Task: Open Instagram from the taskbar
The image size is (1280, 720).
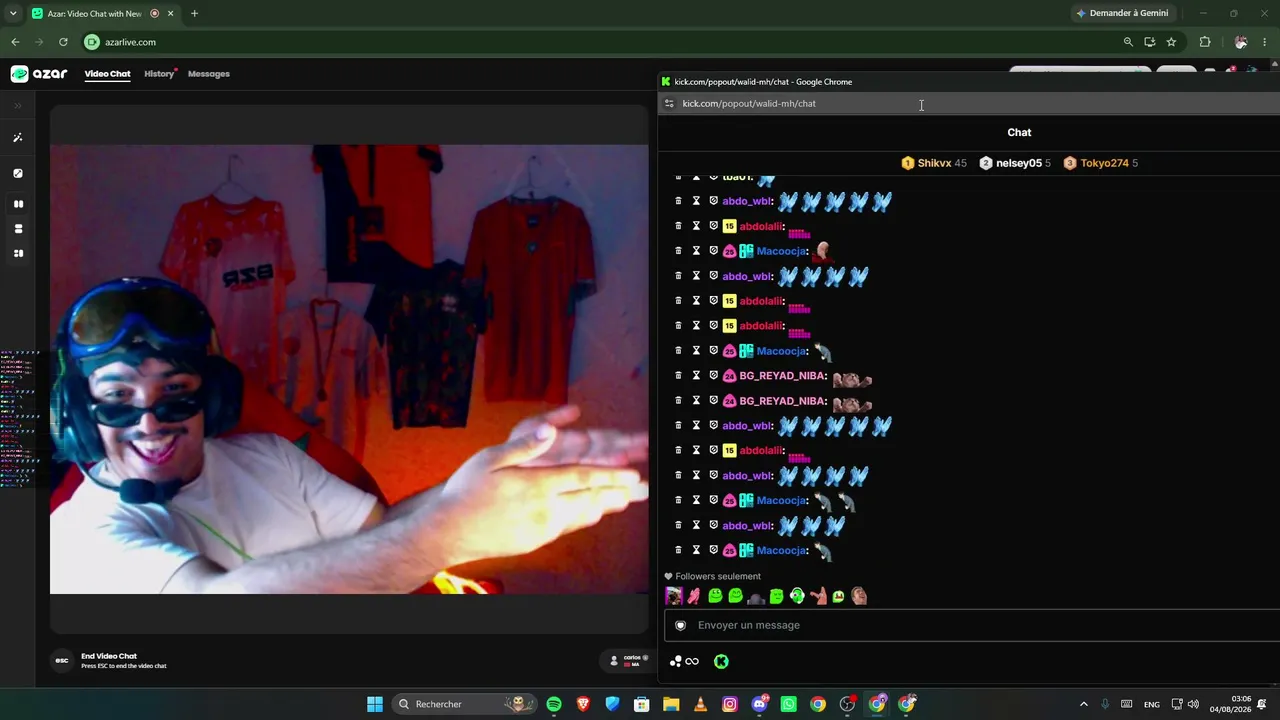Action: (x=730, y=704)
